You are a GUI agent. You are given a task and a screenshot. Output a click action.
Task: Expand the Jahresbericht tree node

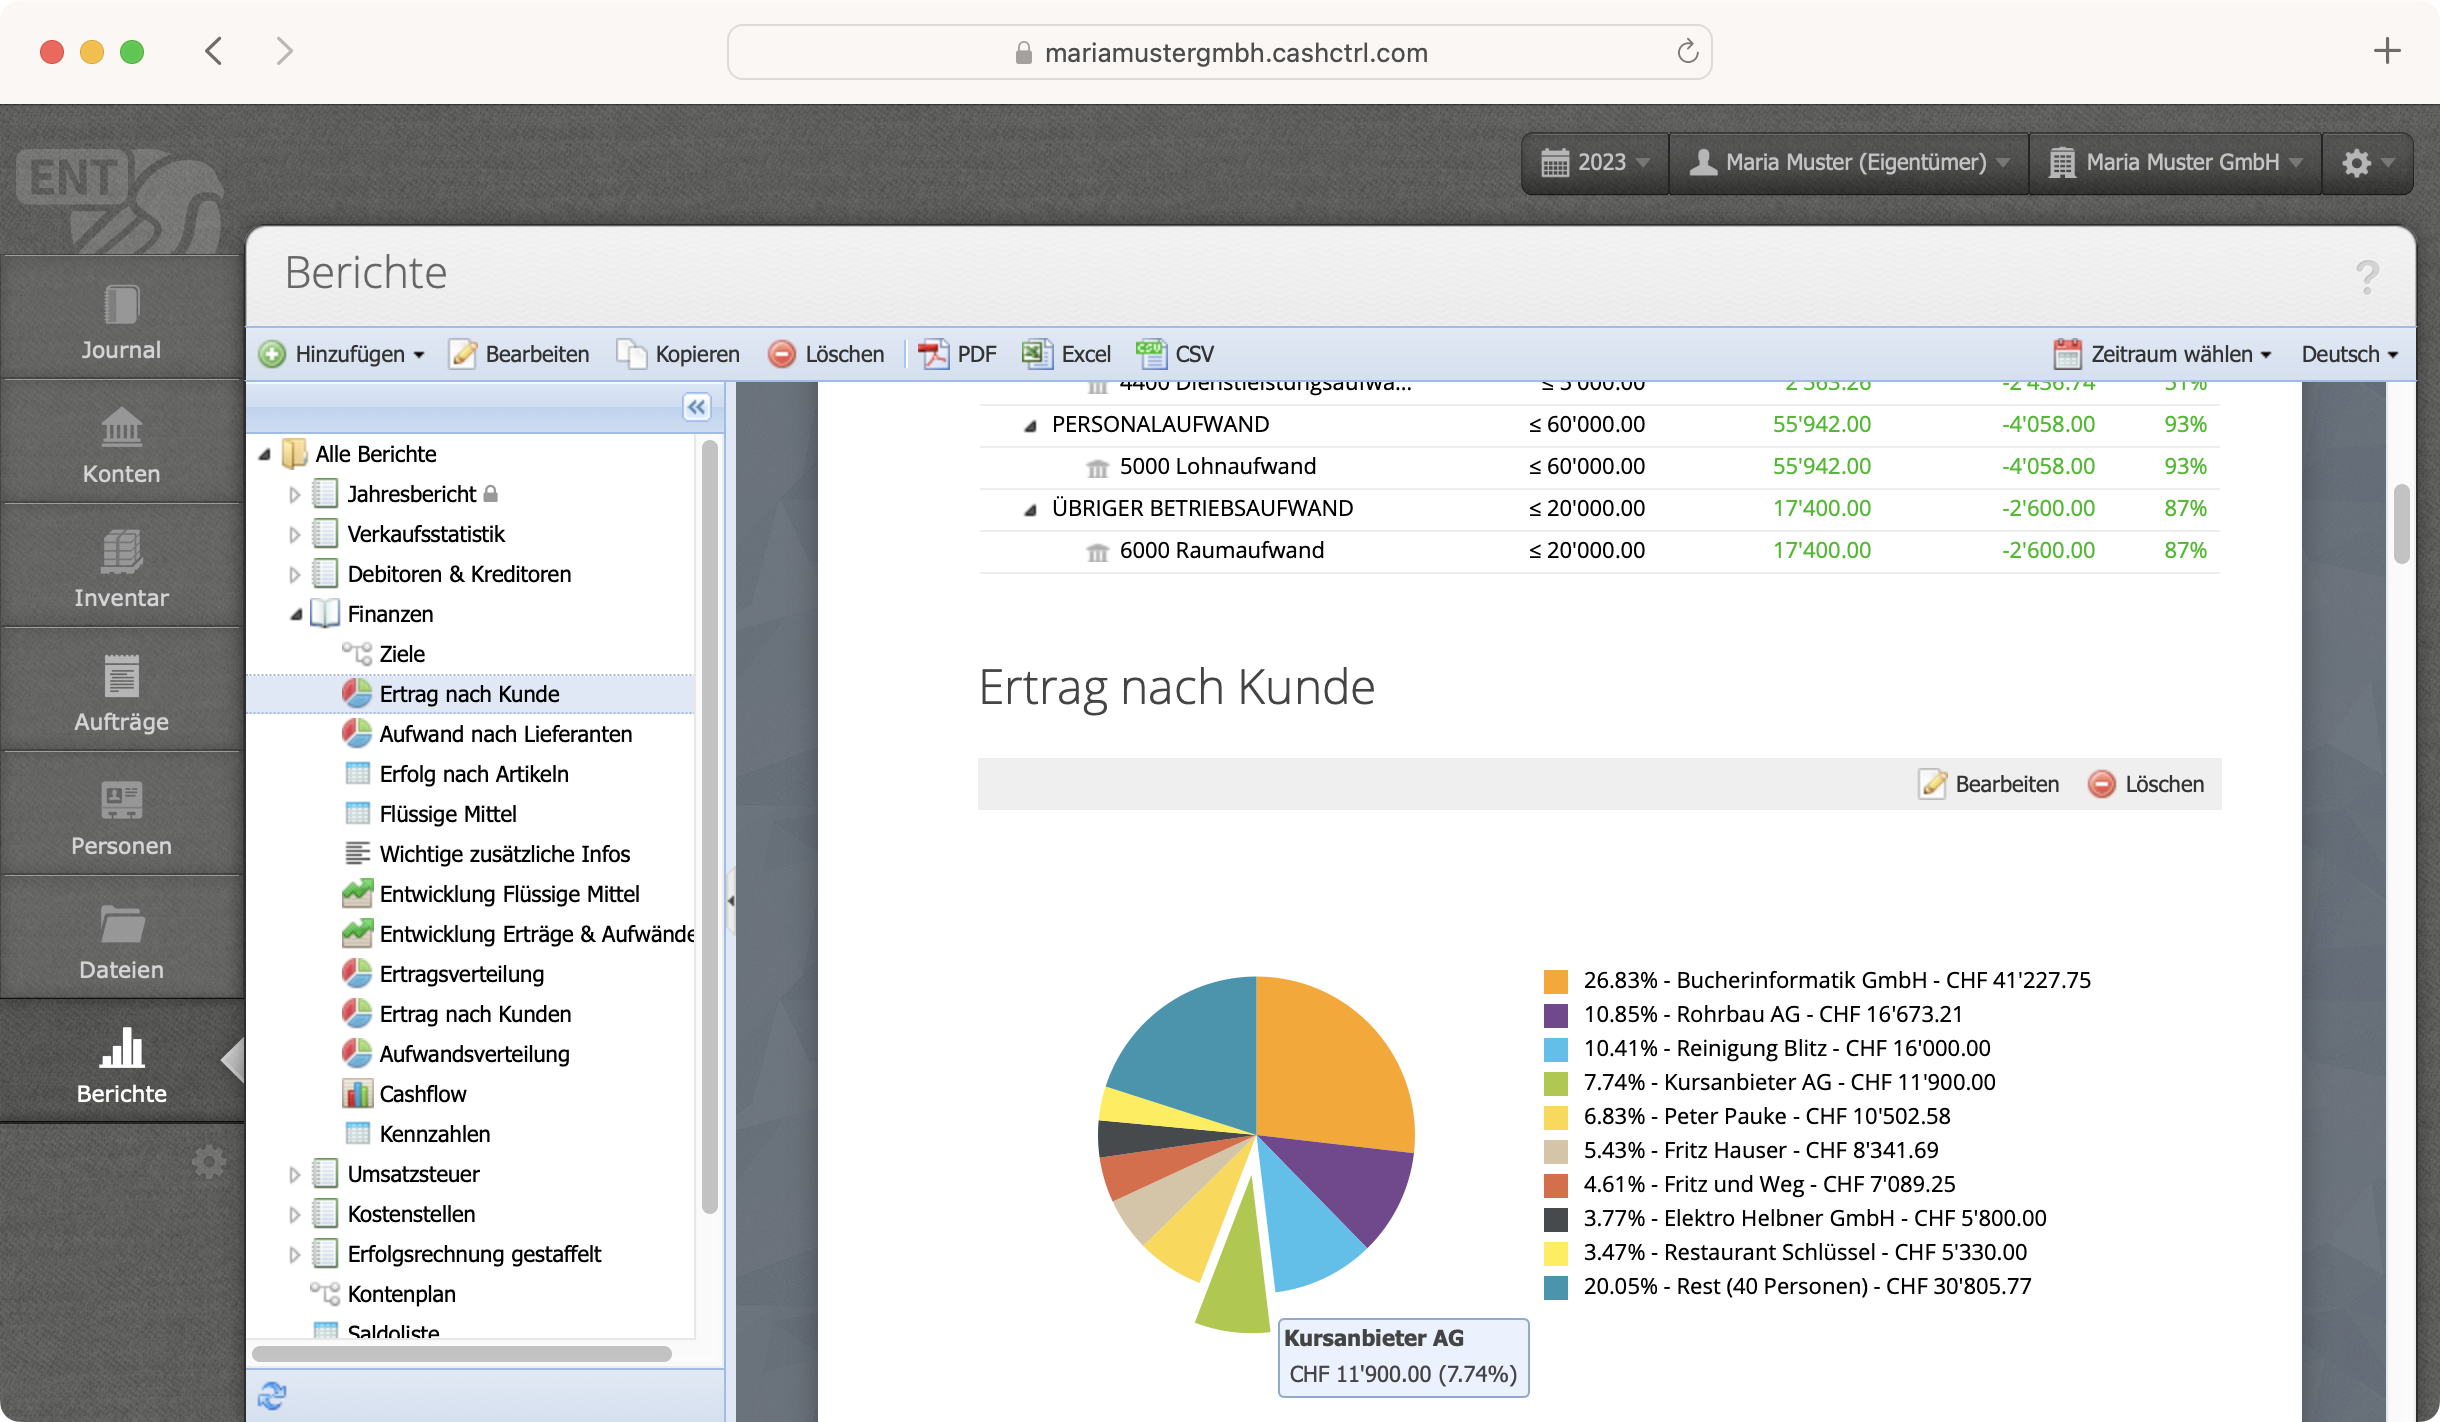click(294, 494)
